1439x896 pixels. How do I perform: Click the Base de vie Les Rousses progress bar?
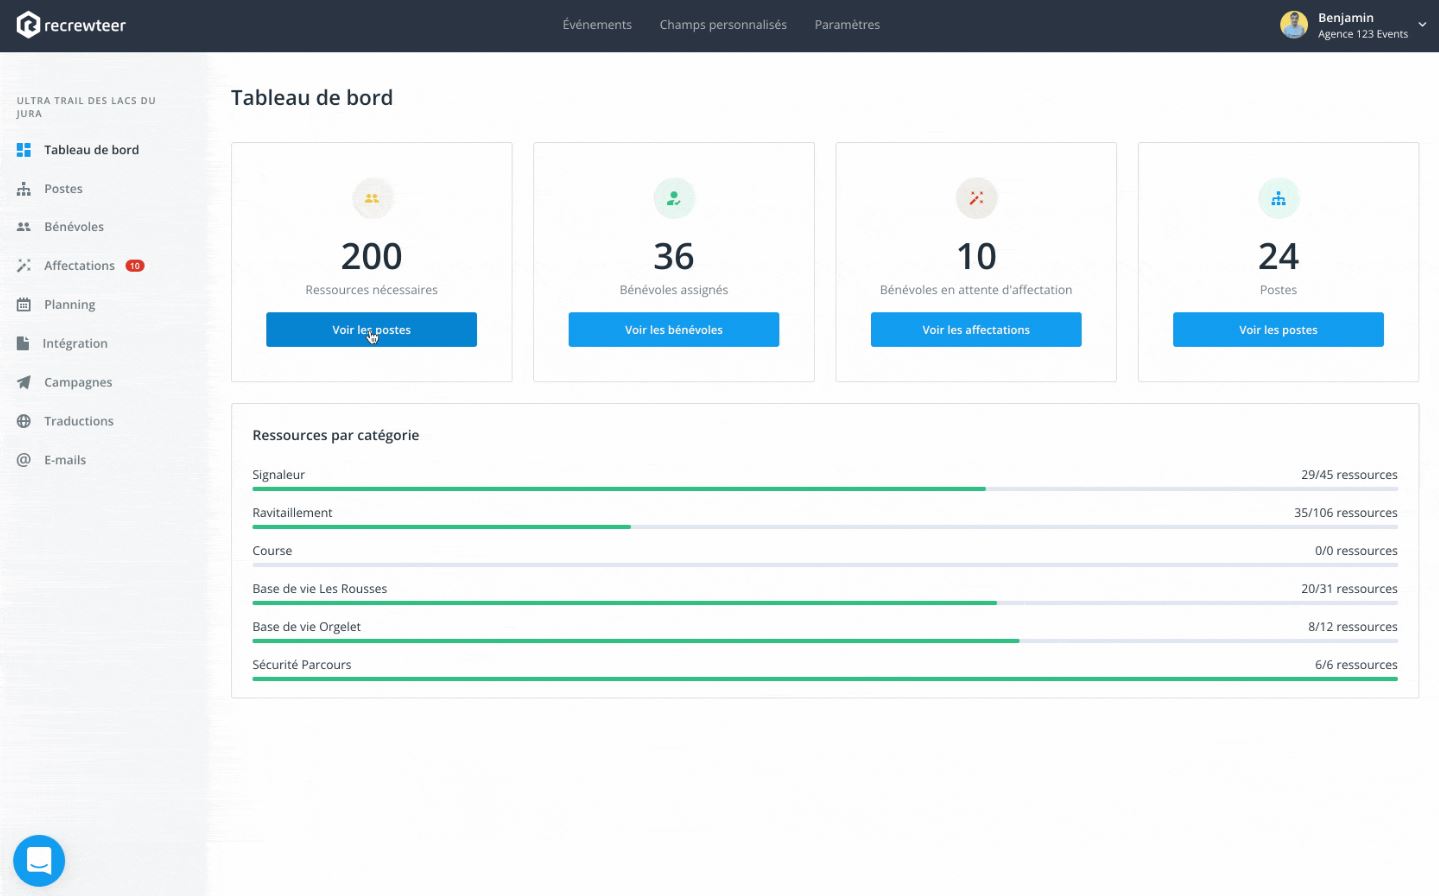click(825, 603)
